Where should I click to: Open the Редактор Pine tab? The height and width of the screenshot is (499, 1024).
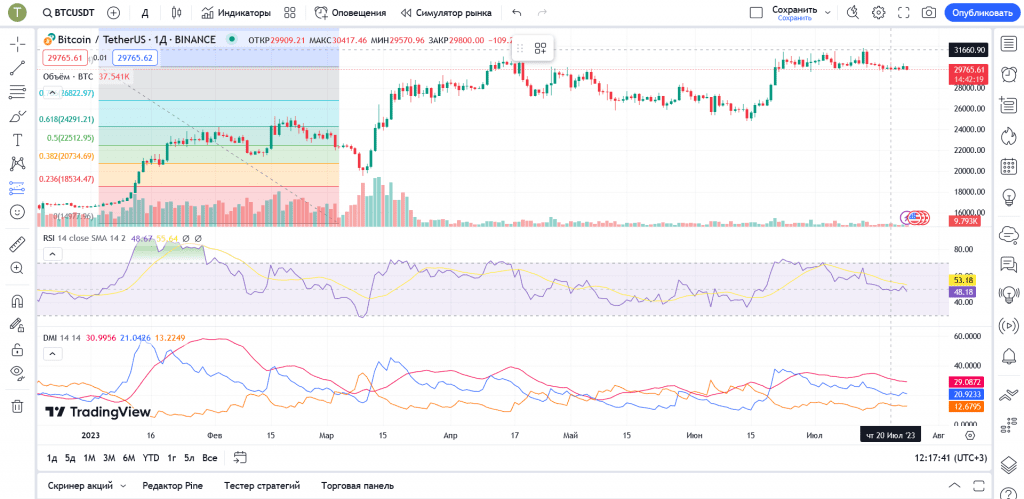click(x=172, y=486)
